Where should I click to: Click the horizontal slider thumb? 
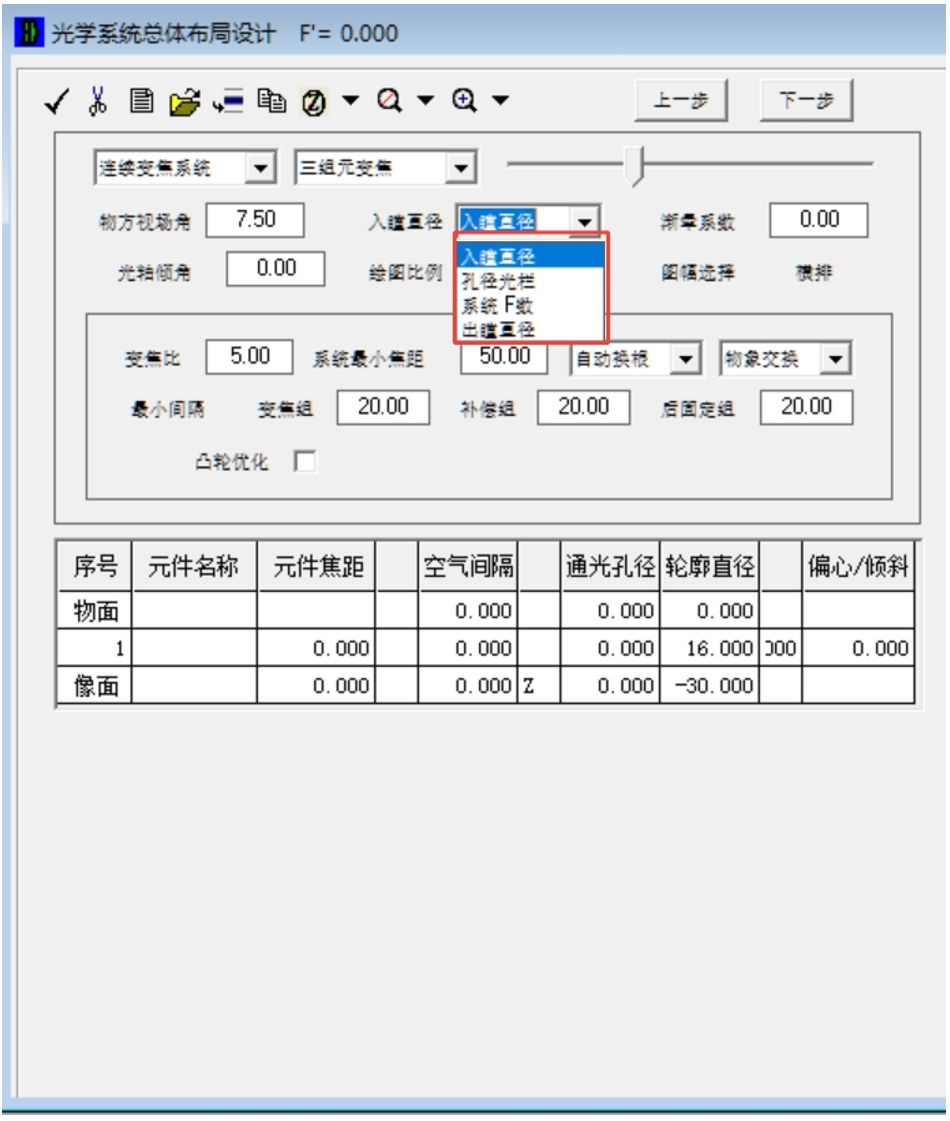(x=633, y=165)
